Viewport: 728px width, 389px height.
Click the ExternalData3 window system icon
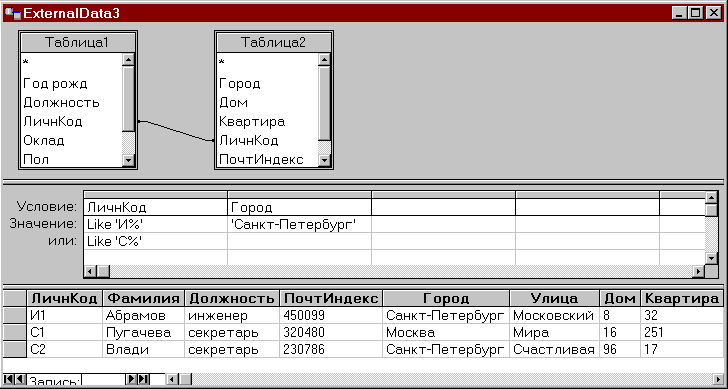tap(12, 13)
